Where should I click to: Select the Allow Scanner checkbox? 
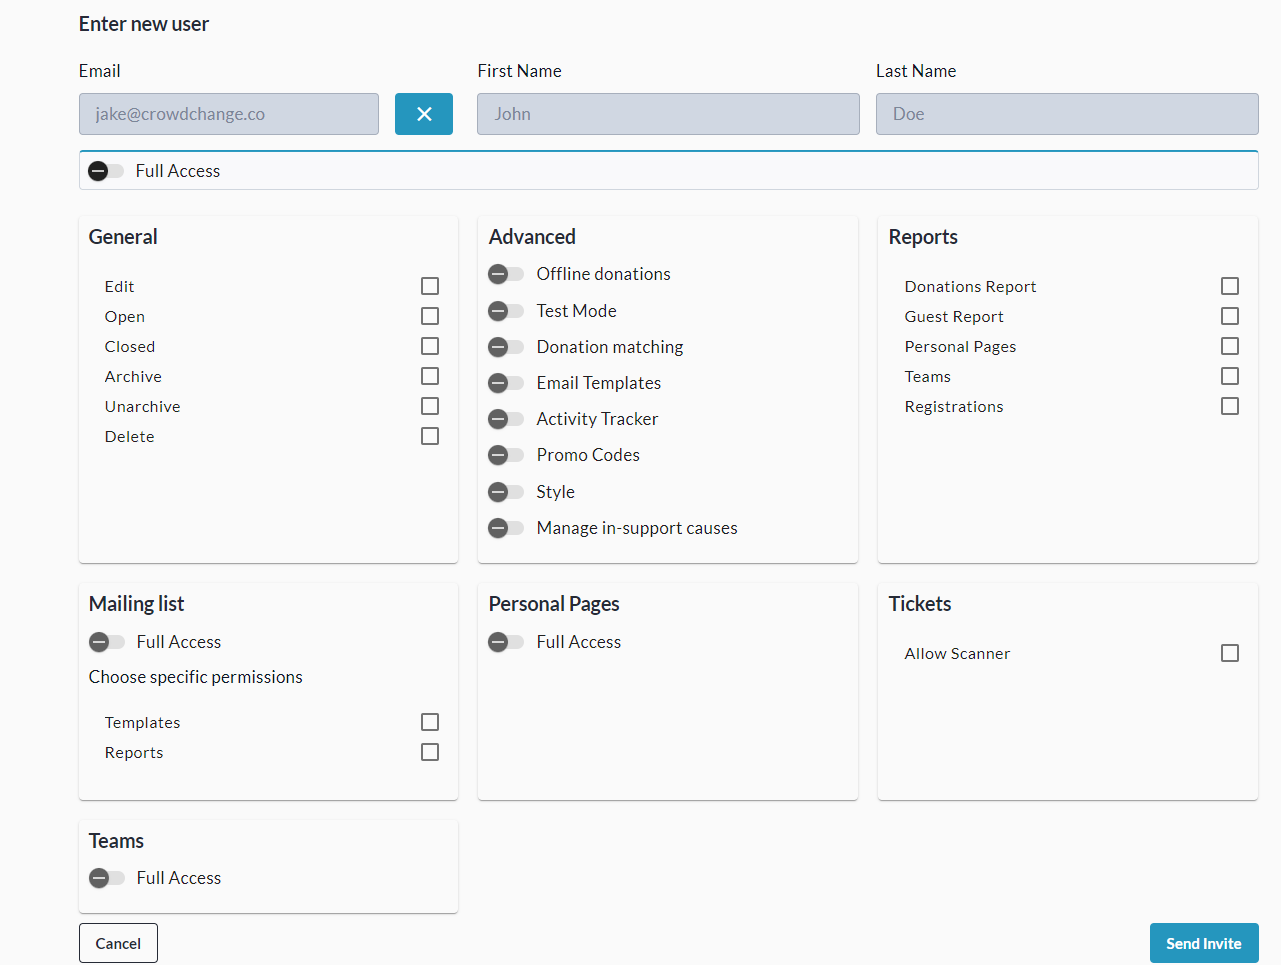coord(1230,653)
